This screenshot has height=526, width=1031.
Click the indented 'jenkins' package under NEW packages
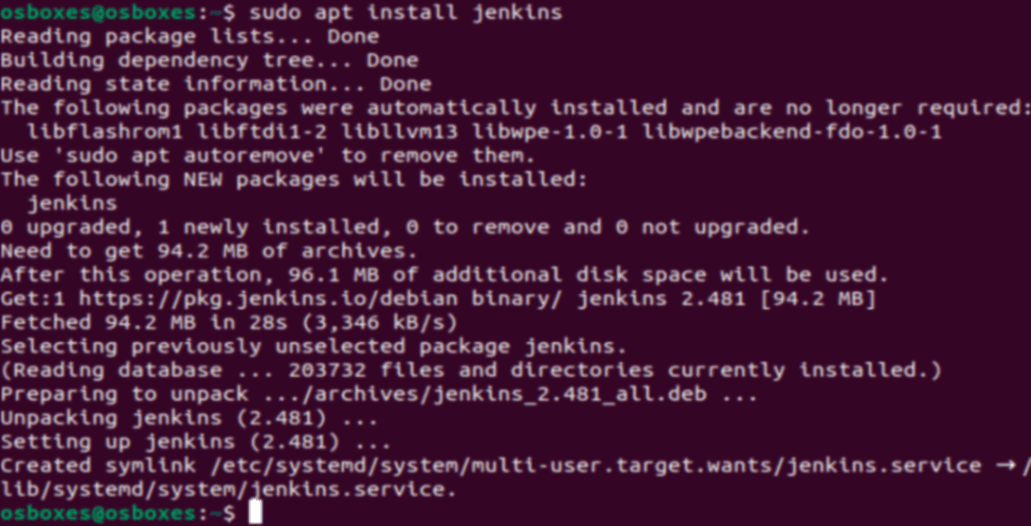pos(72,203)
